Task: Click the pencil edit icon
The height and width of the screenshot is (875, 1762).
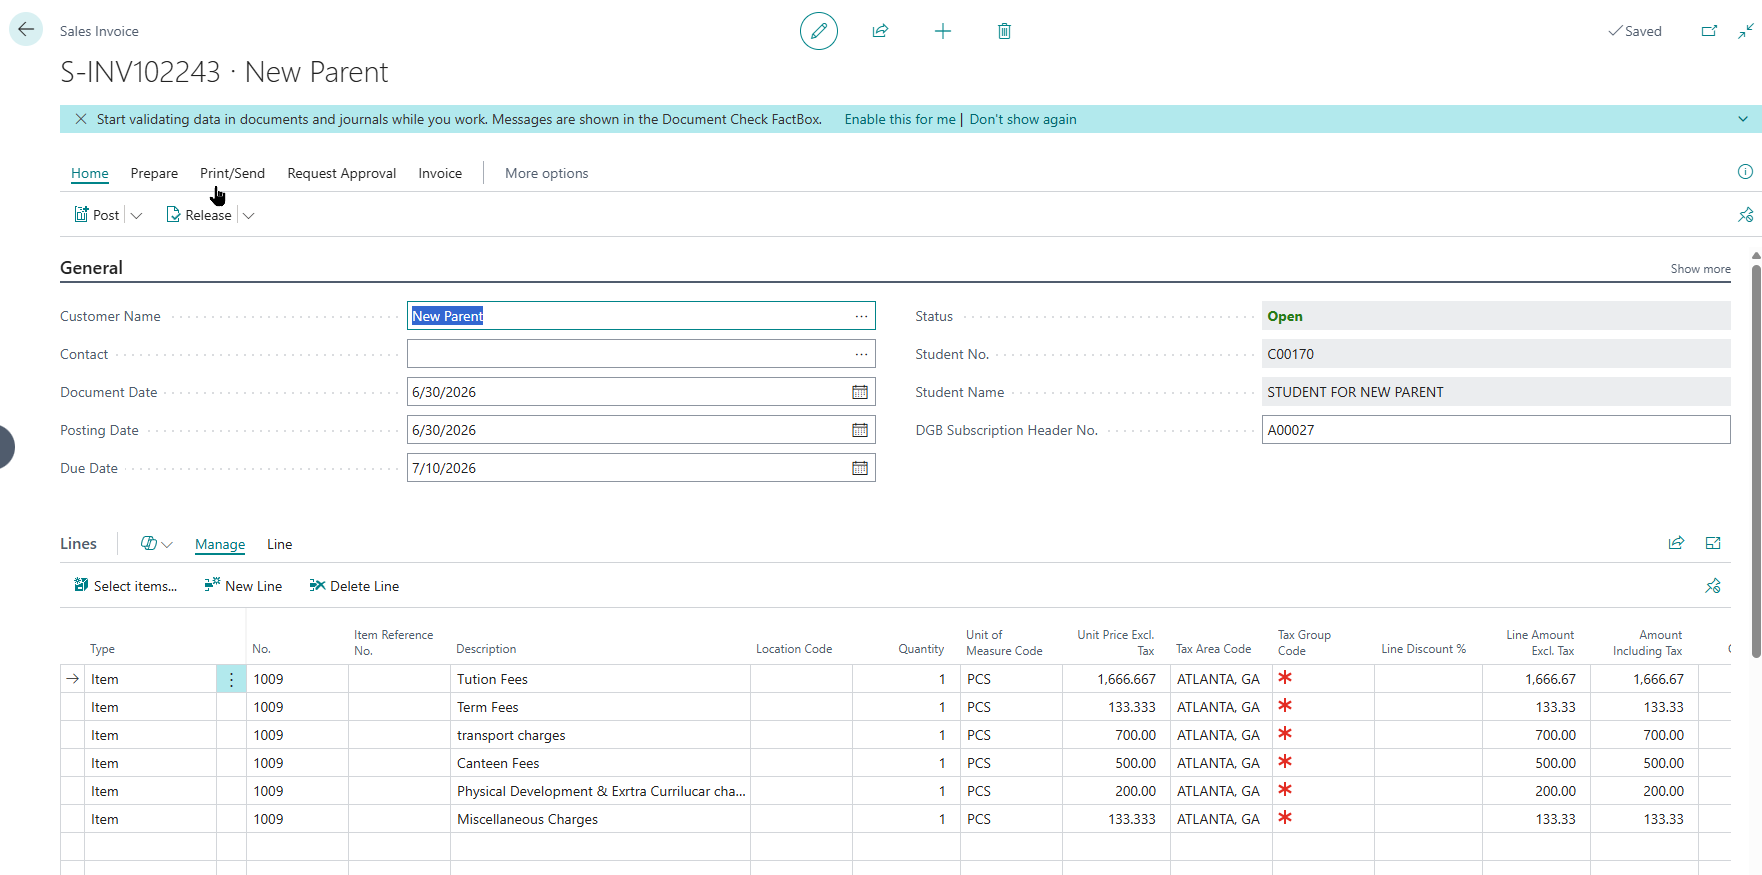Action: (x=818, y=31)
